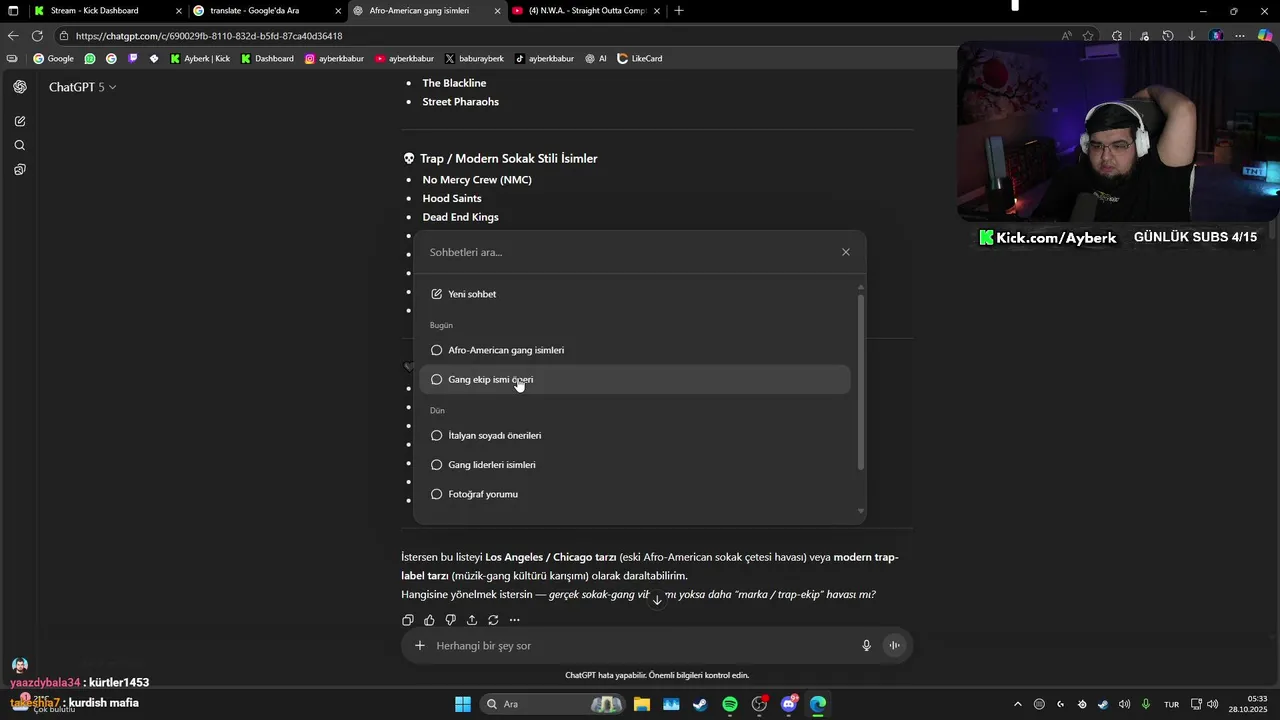Click the new chat pencil icon in sidebar
The width and height of the screenshot is (1280, 720).
pos(20,121)
